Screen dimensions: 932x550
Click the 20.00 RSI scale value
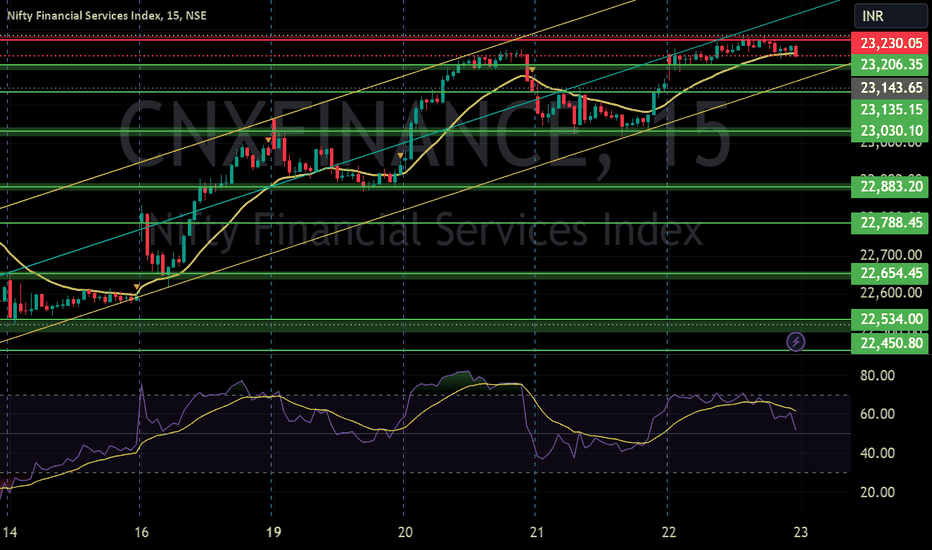877,492
